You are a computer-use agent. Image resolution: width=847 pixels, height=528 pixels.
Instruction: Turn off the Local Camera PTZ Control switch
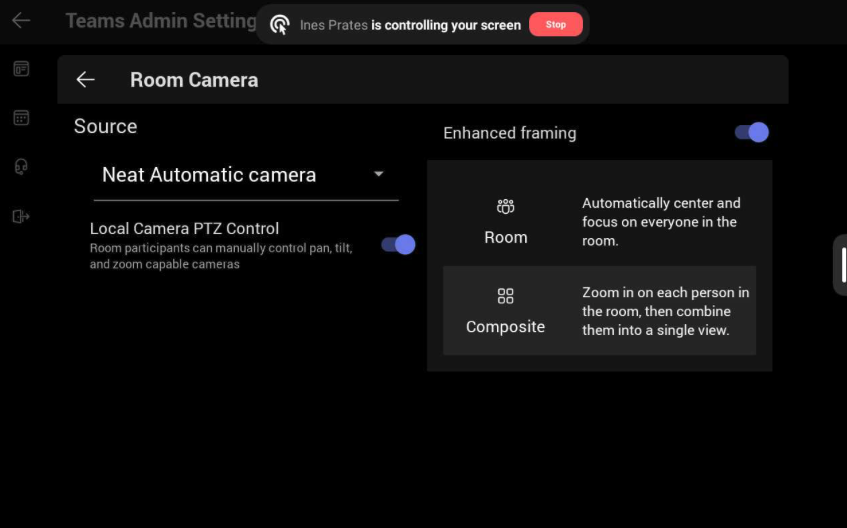(398, 244)
